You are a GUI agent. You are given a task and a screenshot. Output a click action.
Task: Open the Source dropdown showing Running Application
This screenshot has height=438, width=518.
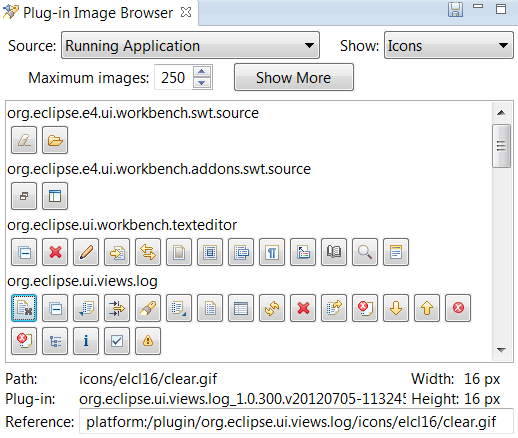point(190,45)
